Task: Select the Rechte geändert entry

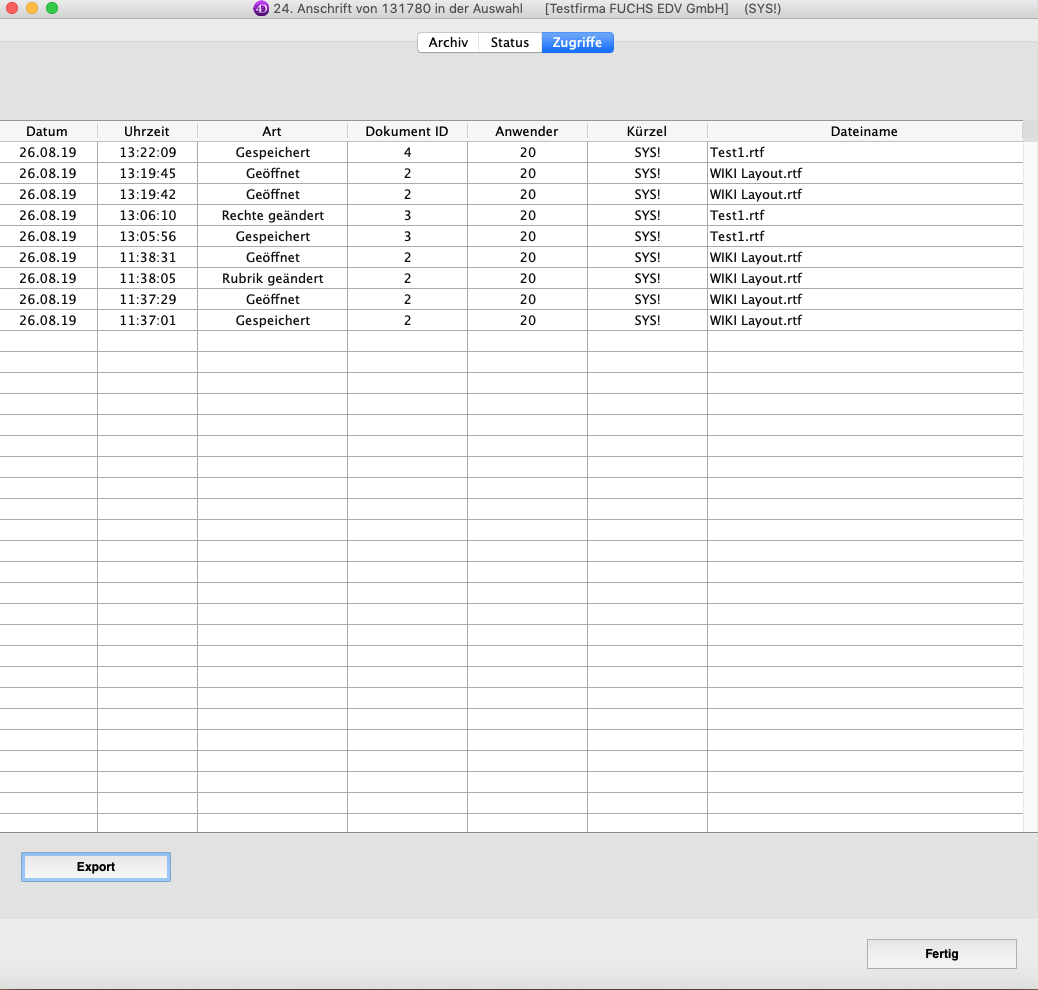Action: (x=272, y=216)
